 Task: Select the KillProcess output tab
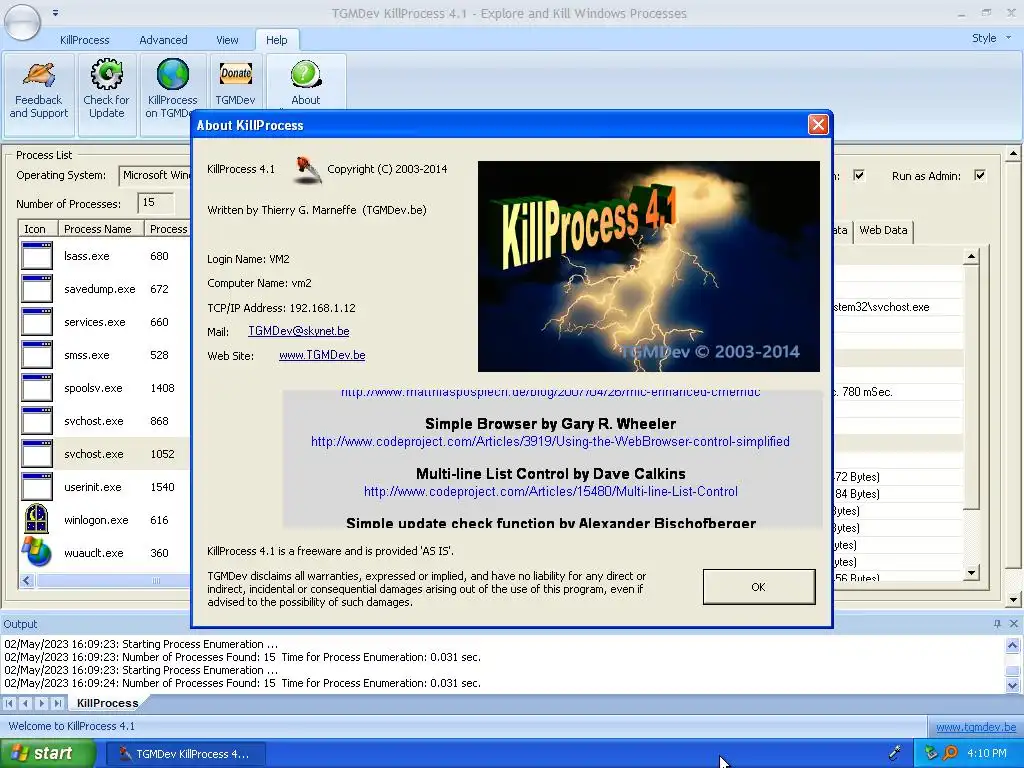pyautogui.click(x=107, y=703)
